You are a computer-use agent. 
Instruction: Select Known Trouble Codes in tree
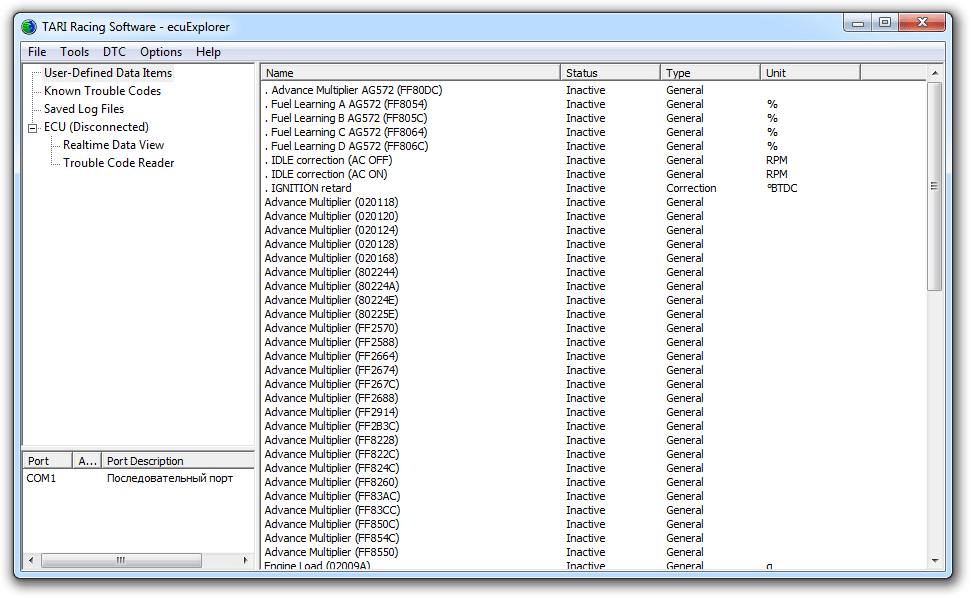coord(102,91)
